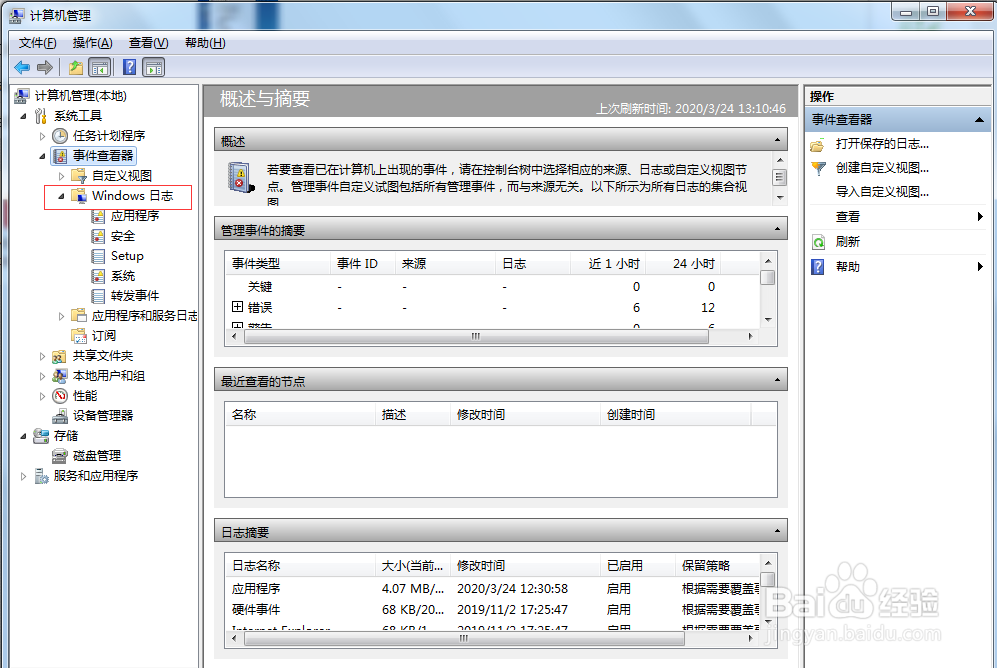The image size is (997, 668).
Task: Open the 操作(A) menu
Action: (93, 43)
